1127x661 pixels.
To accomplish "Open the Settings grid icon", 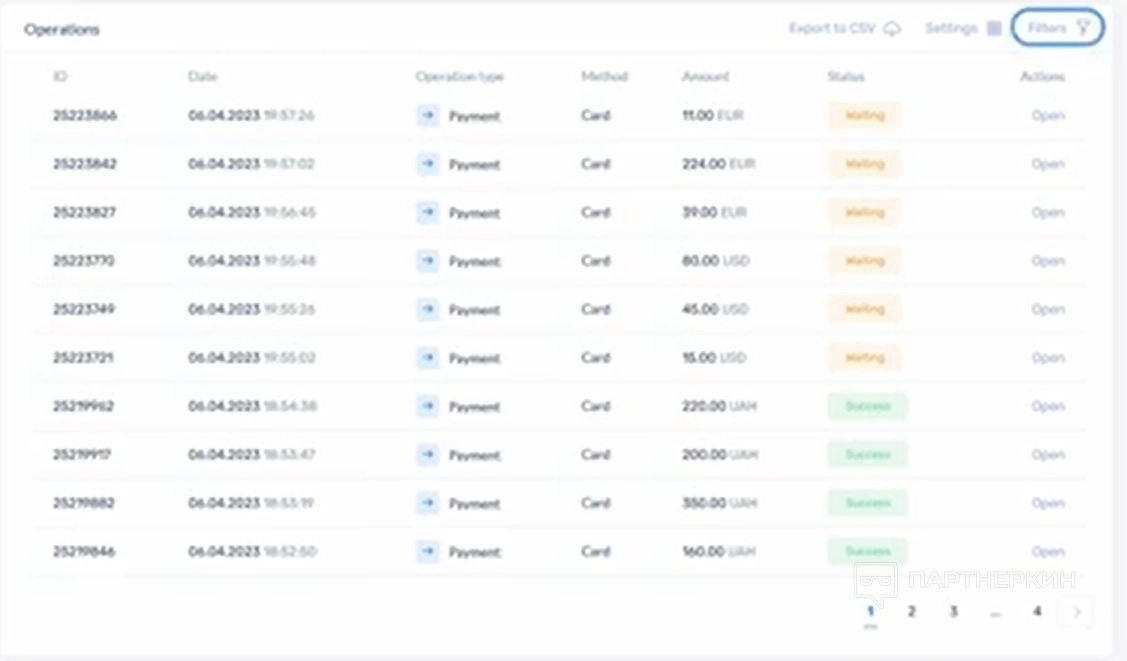I will [x=994, y=28].
